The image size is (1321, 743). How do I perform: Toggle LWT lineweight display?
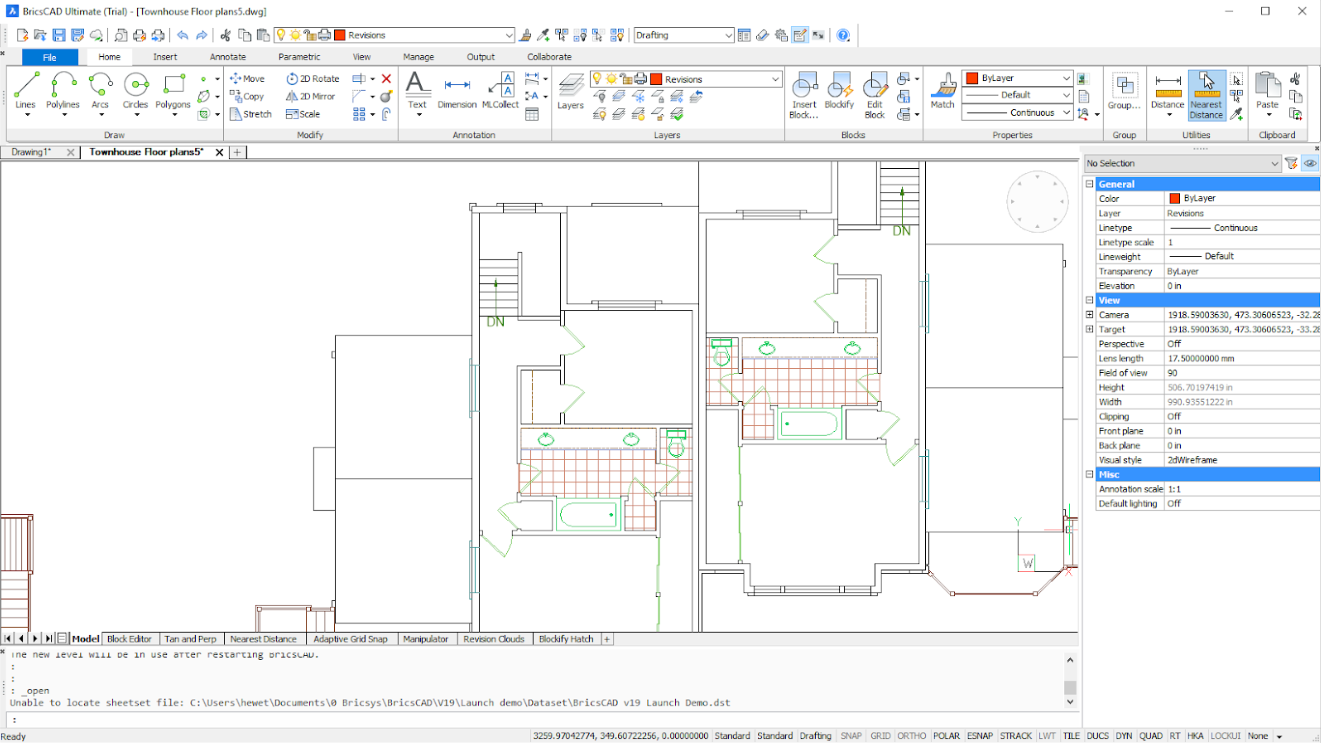point(1047,735)
